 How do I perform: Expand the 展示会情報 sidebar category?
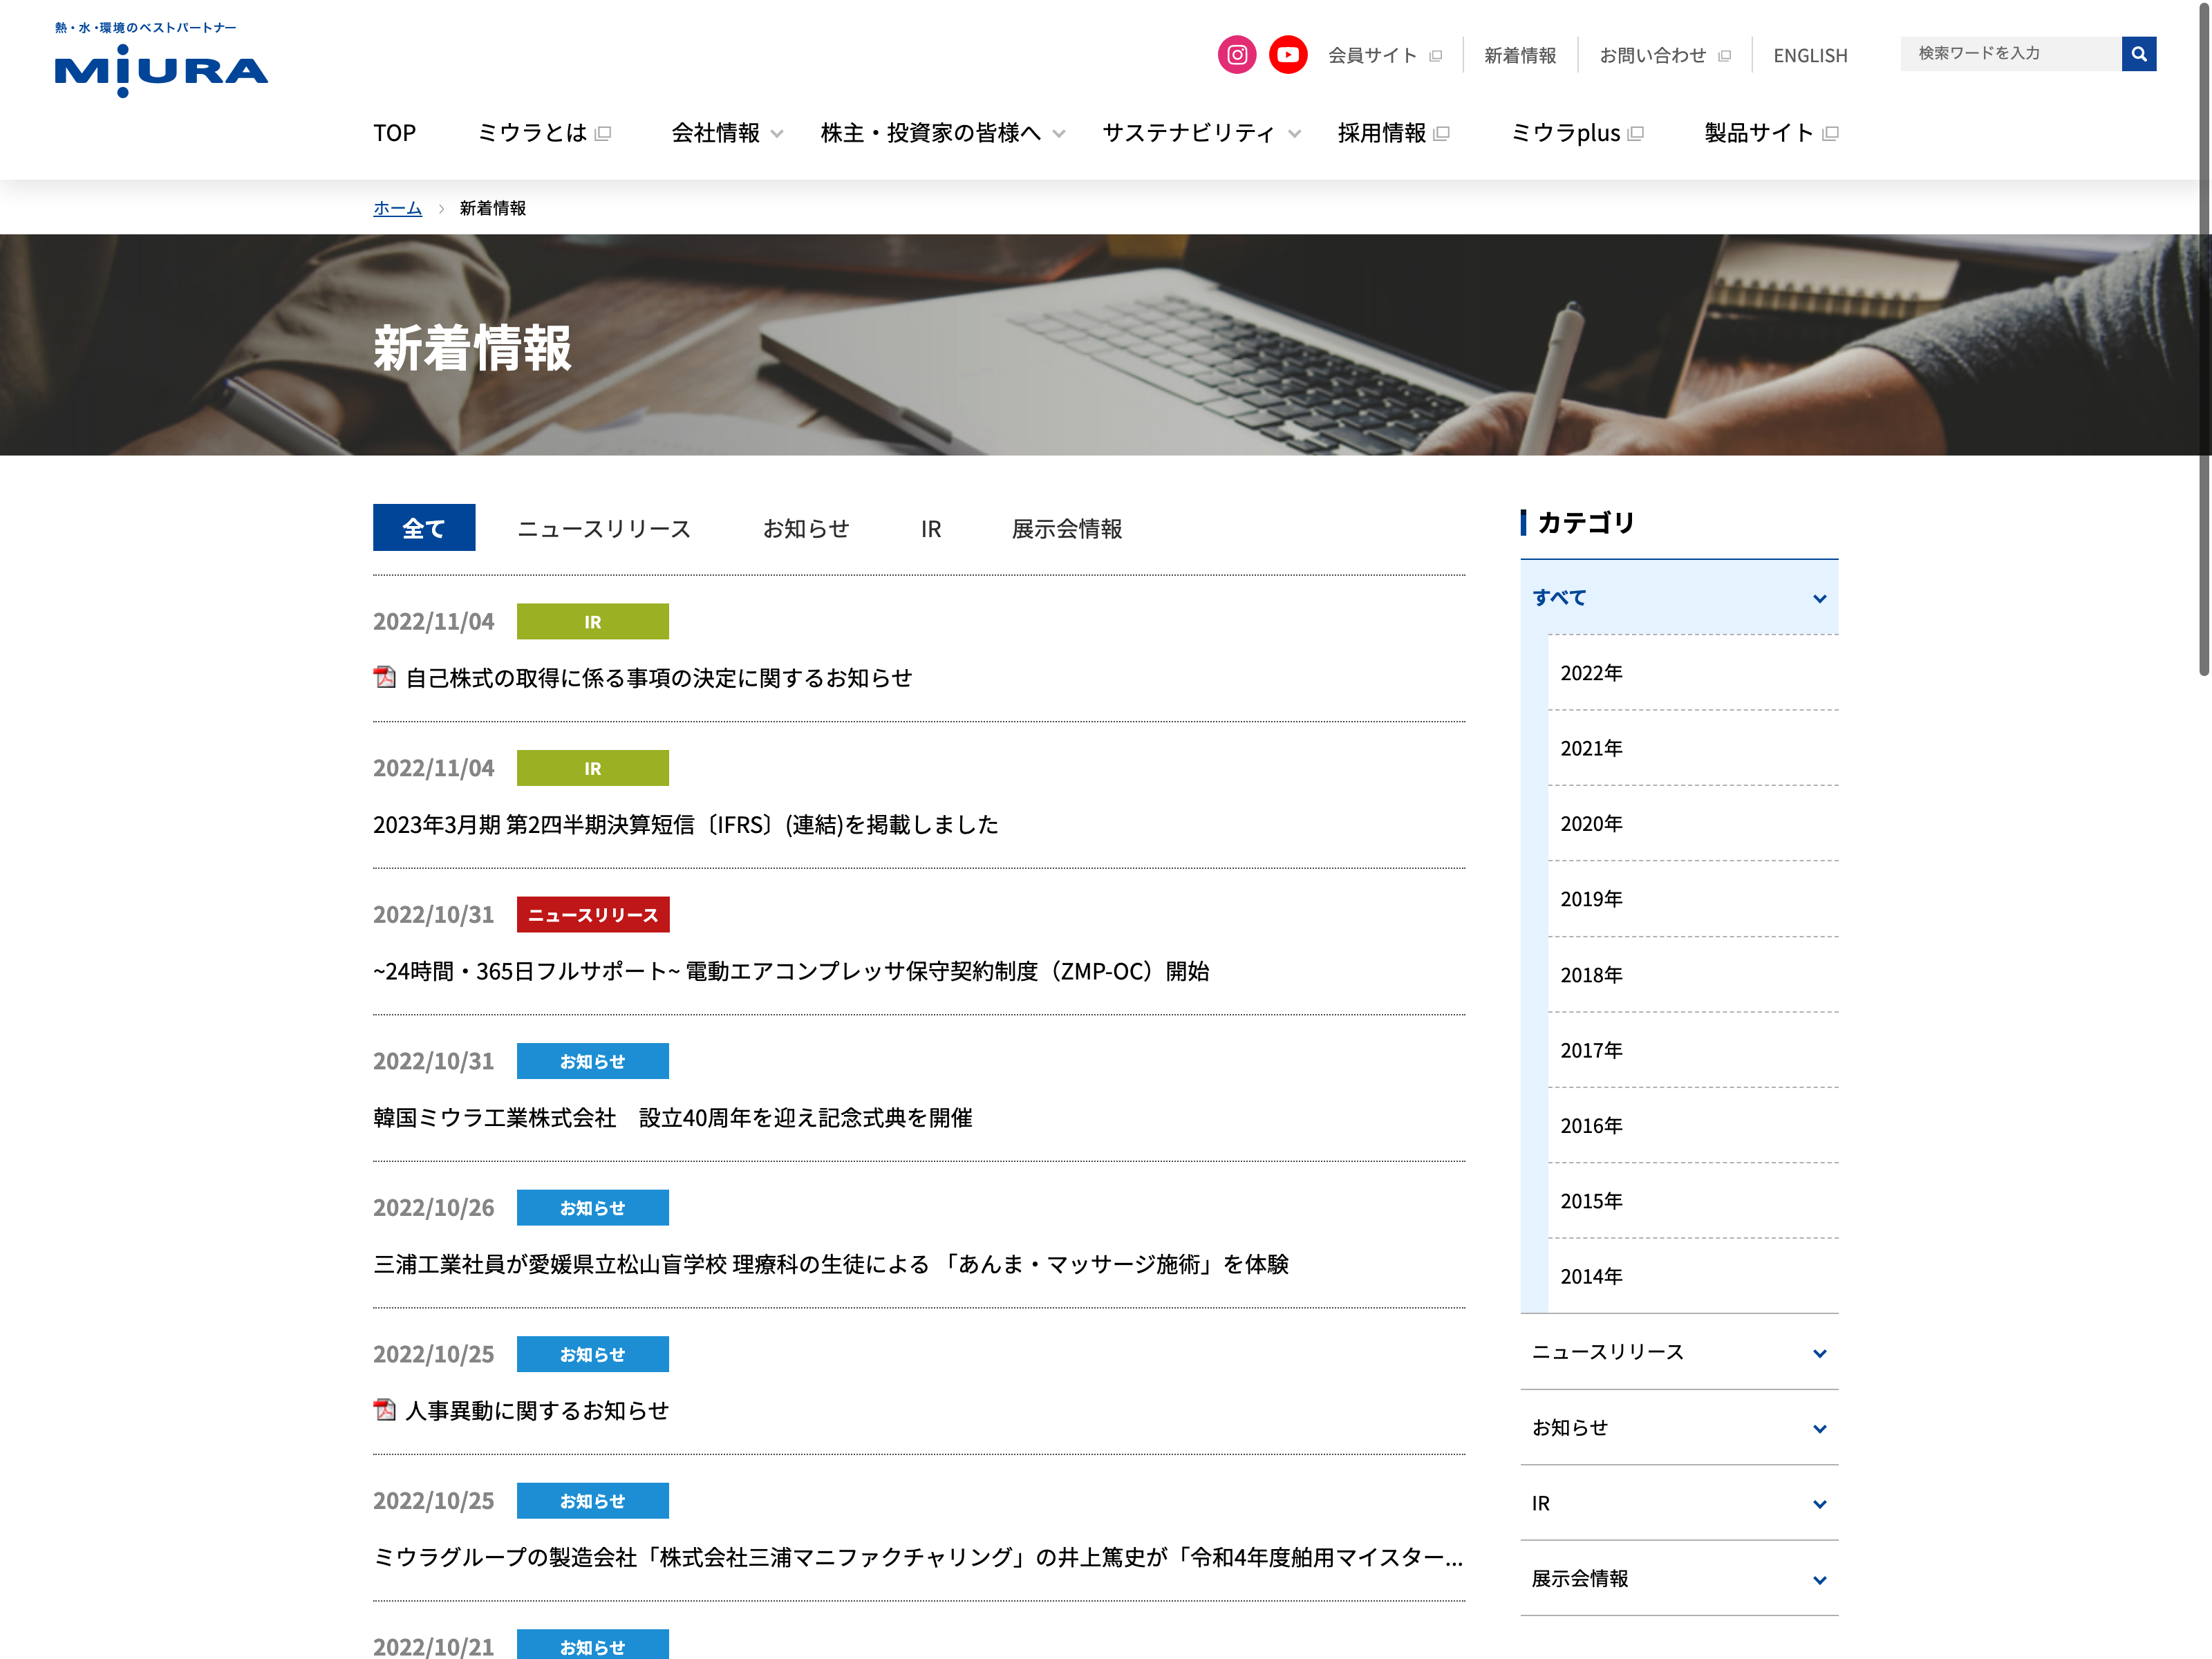click(x=1819, y=1579)
